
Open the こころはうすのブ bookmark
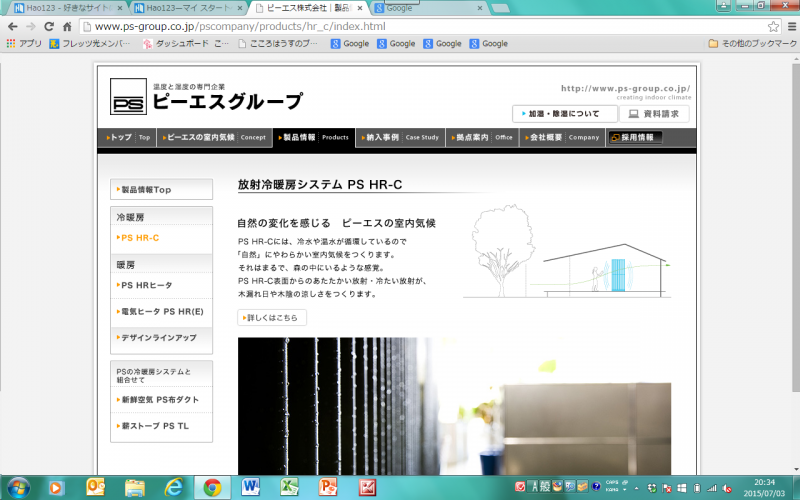[278, 44]
